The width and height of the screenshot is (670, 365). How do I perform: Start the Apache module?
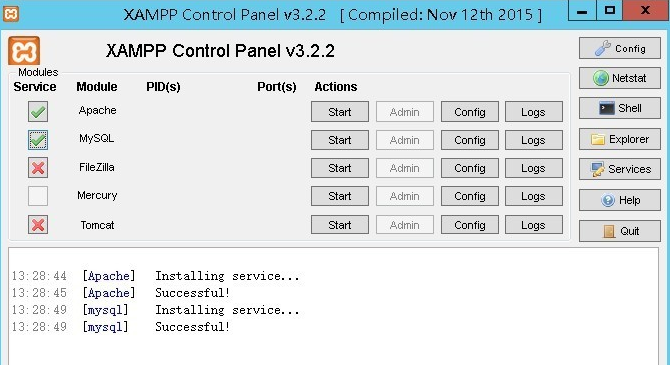point(340,112)
